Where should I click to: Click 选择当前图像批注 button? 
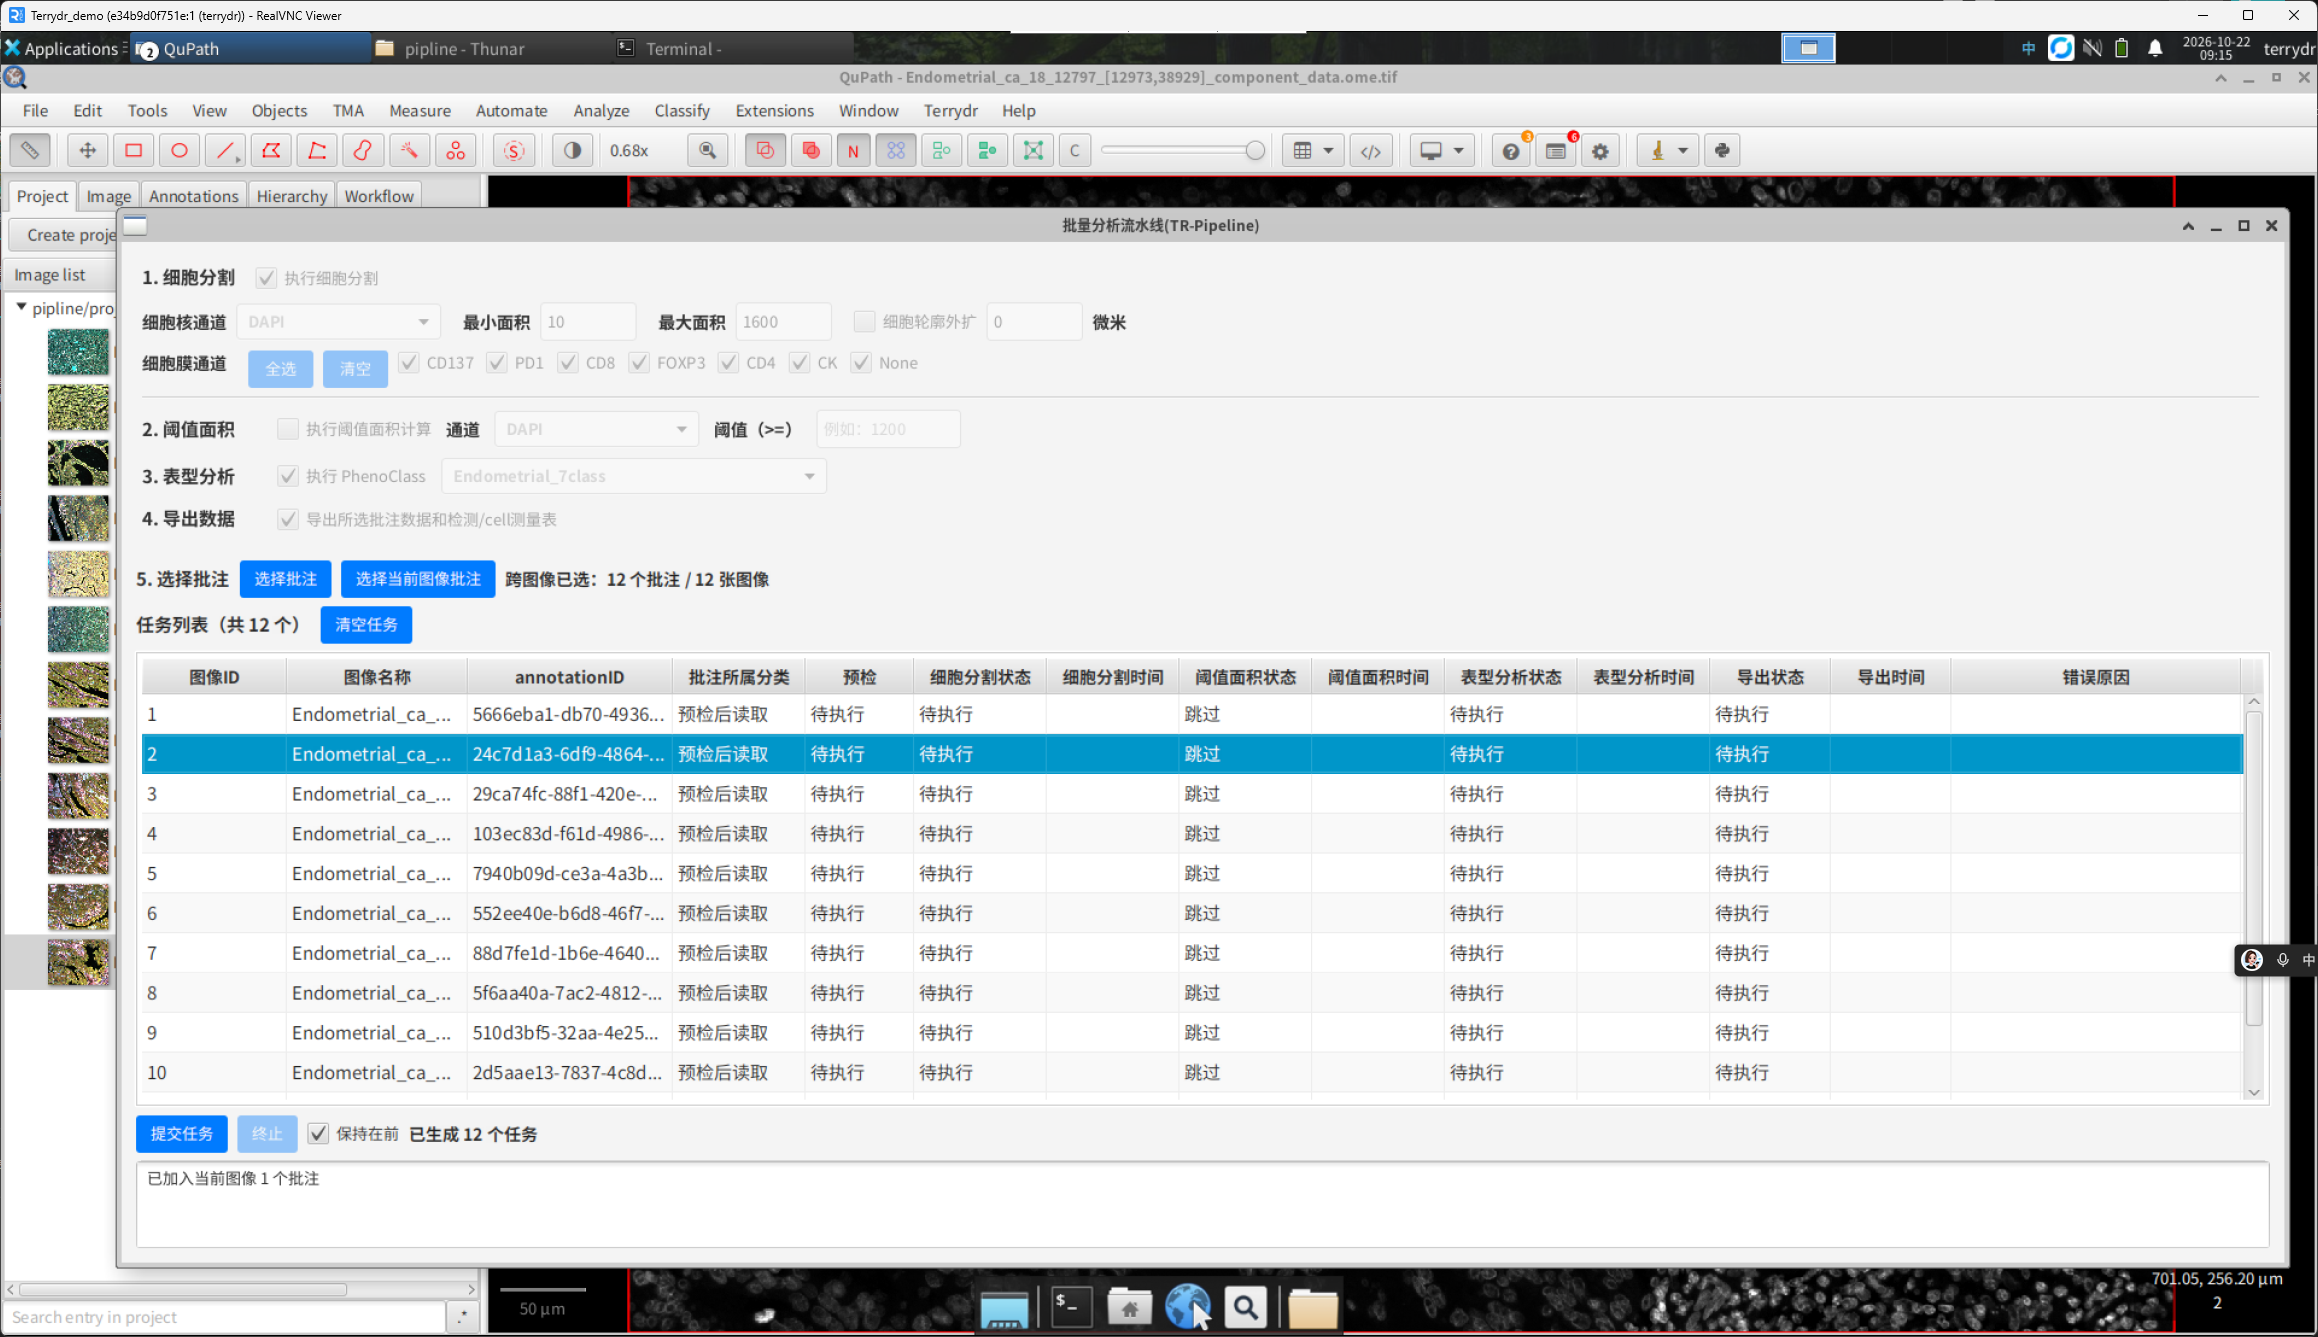(x=418, y=579)
